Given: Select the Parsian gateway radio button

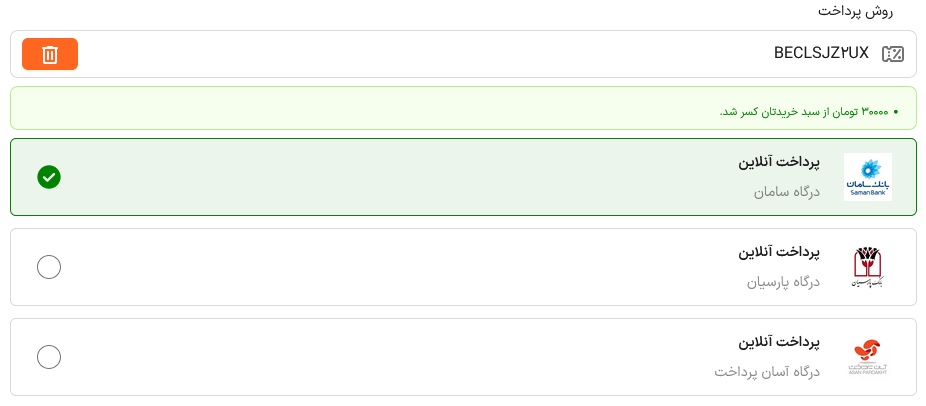Looking at the screenshot, I should [x=49, y=267].
